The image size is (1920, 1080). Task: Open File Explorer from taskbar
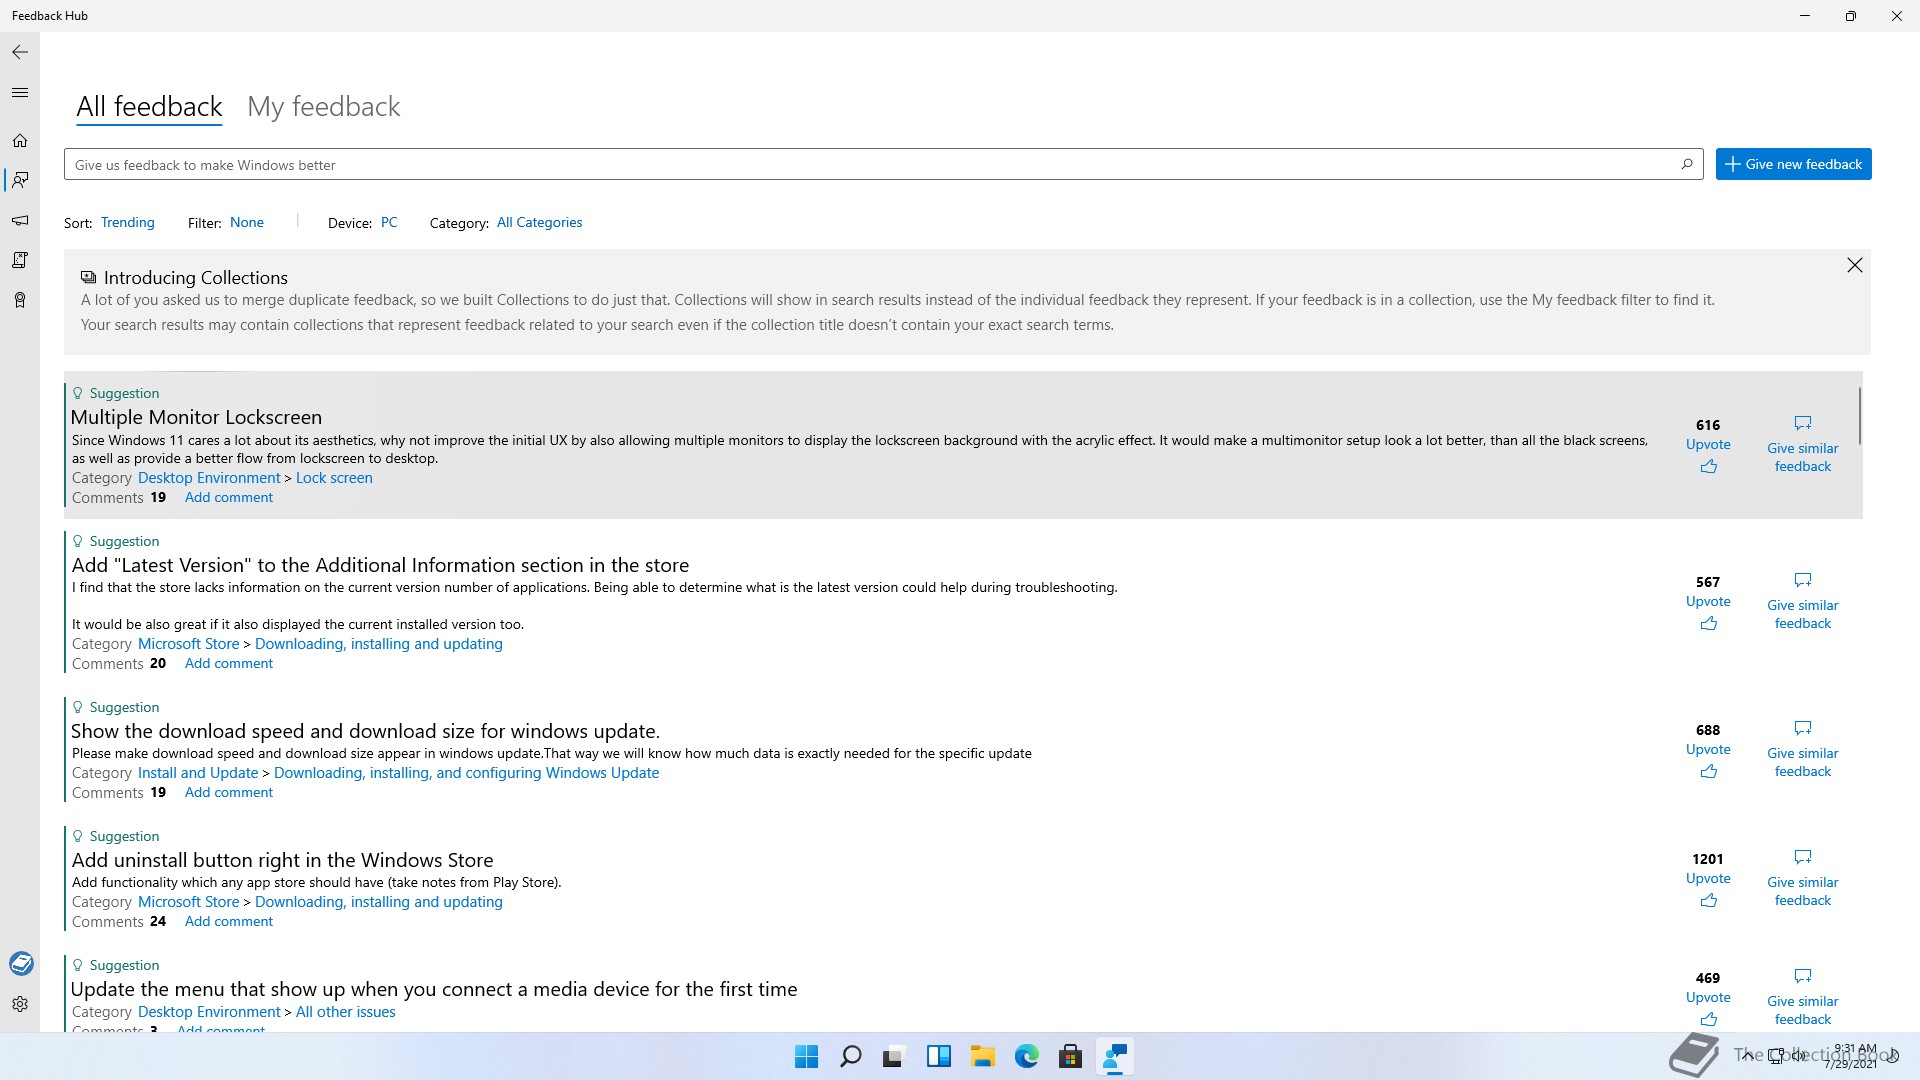pyautogui.click(x=983, y=1056)
